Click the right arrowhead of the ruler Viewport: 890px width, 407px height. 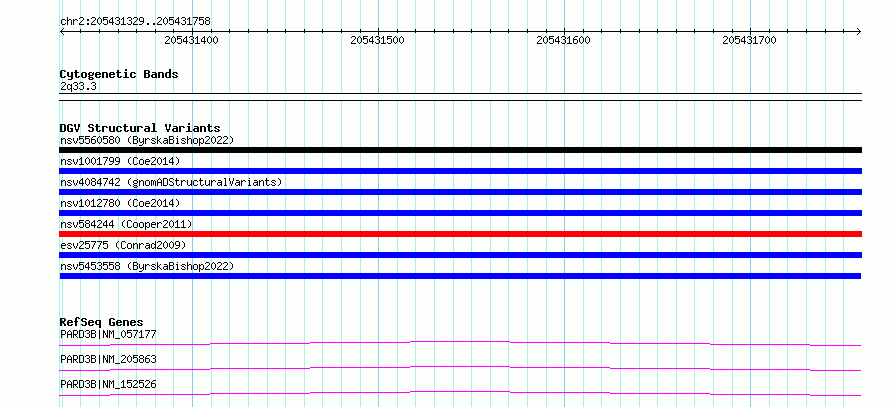tap(859, 31)
